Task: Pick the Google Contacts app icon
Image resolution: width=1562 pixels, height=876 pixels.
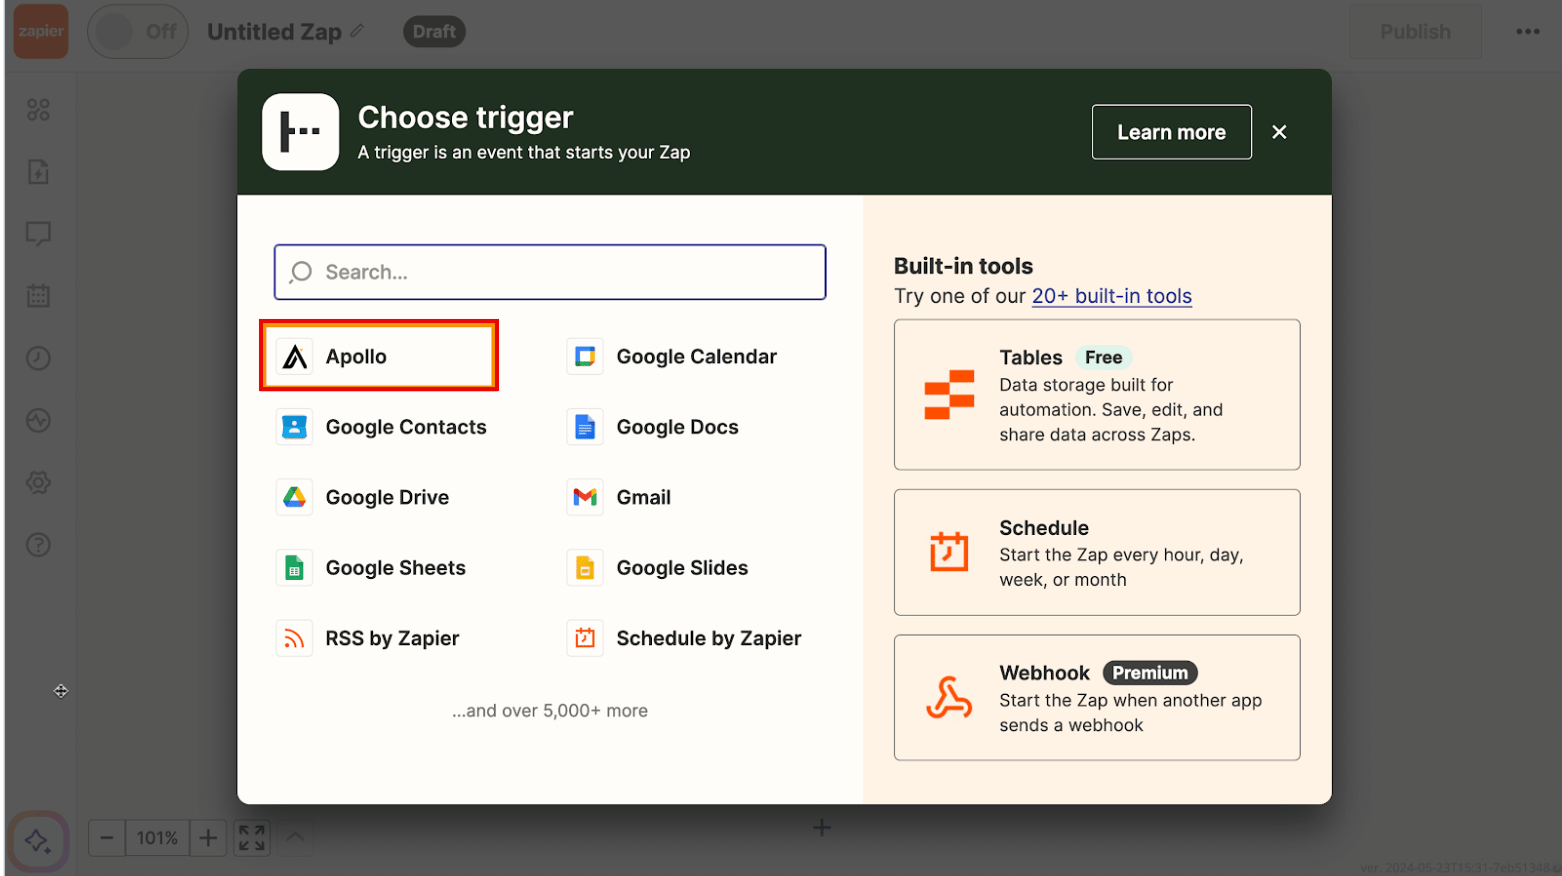Action: tap(294, 427)
